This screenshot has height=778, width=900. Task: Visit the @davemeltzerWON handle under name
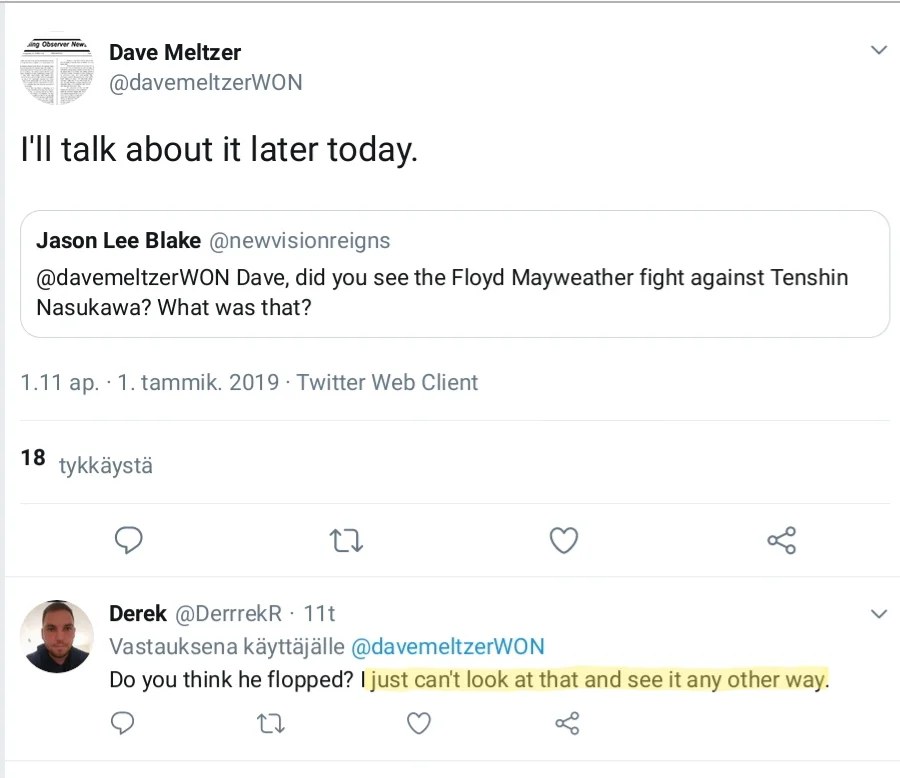click(205, 84)
